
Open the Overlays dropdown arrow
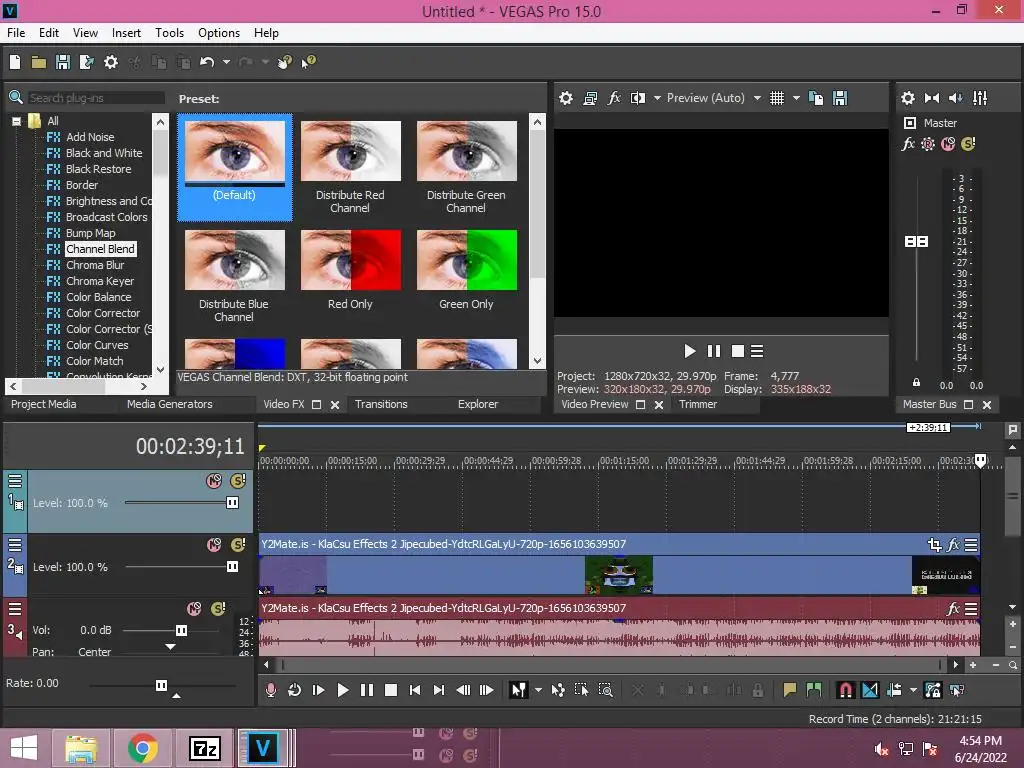[x=796, y=98]
